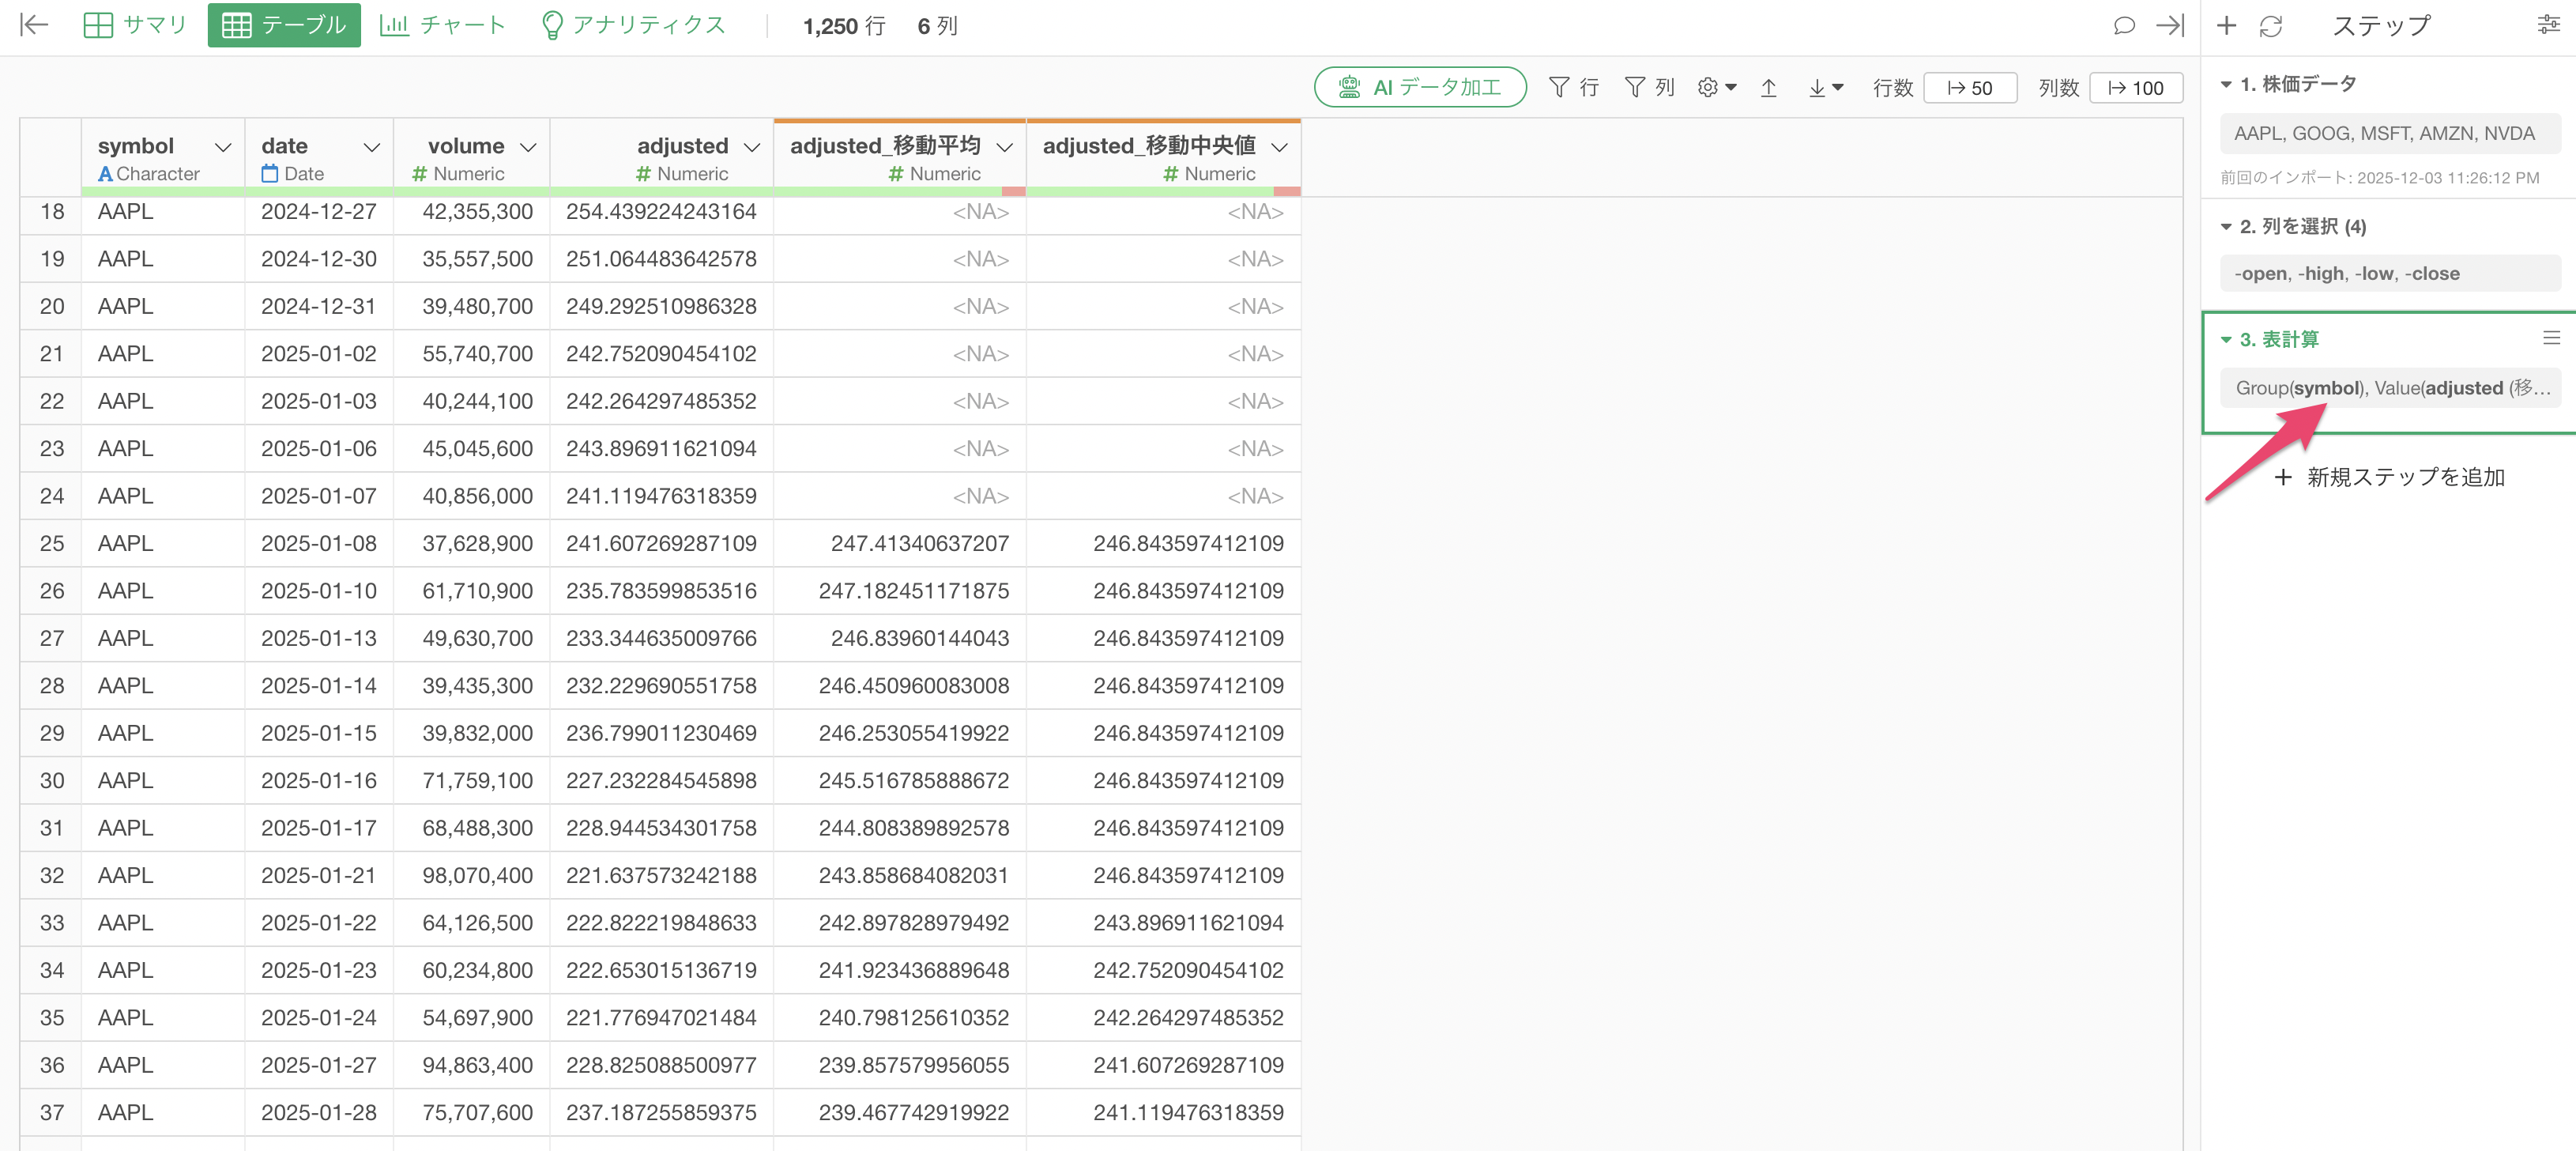Open the hamburger menu on step 3
Viewport: 2576px width, 1151px height.
tap(2551, 339)
